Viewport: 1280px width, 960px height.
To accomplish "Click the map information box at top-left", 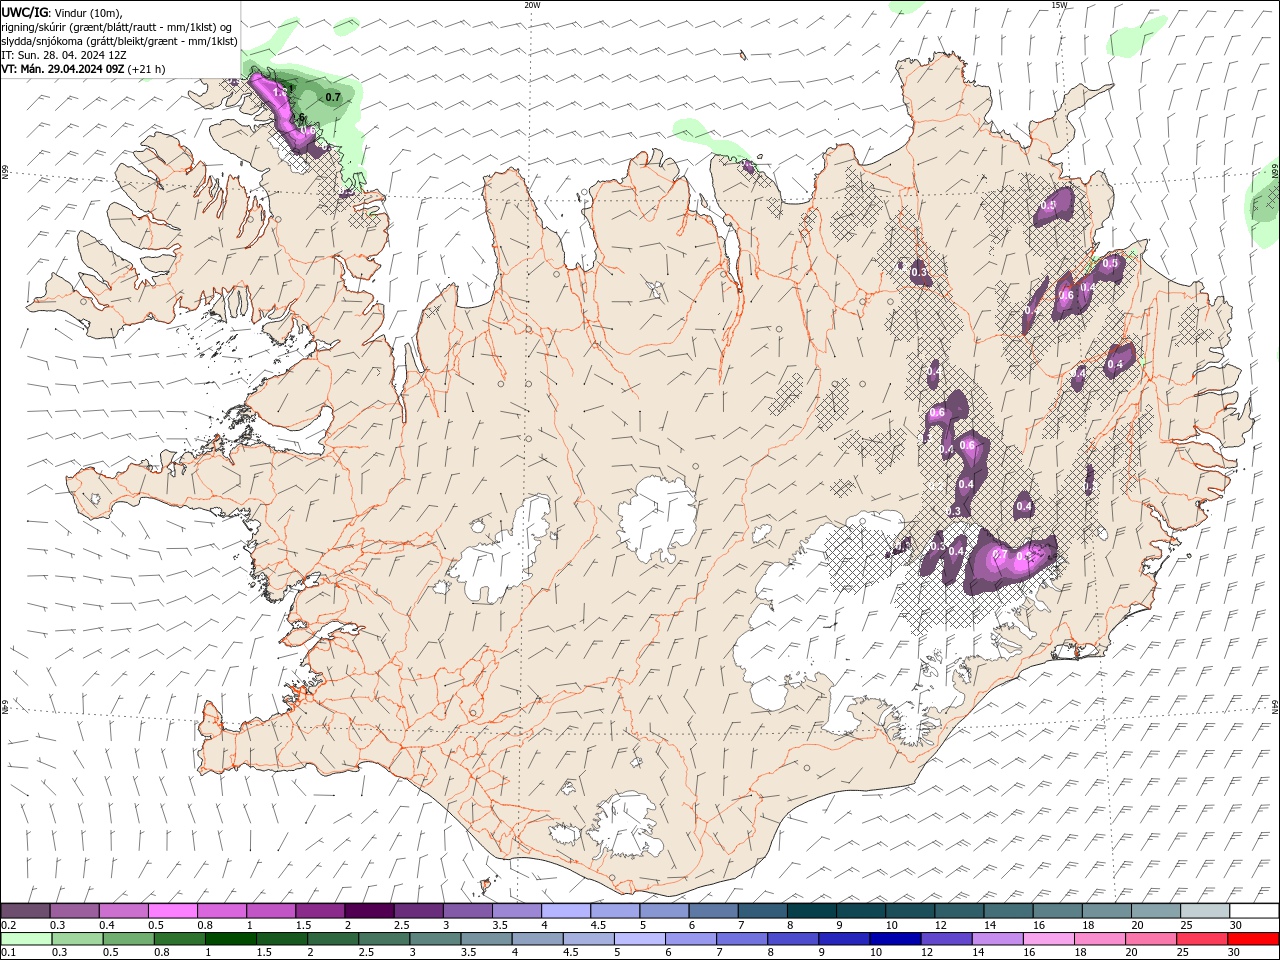I will point(120,40).
